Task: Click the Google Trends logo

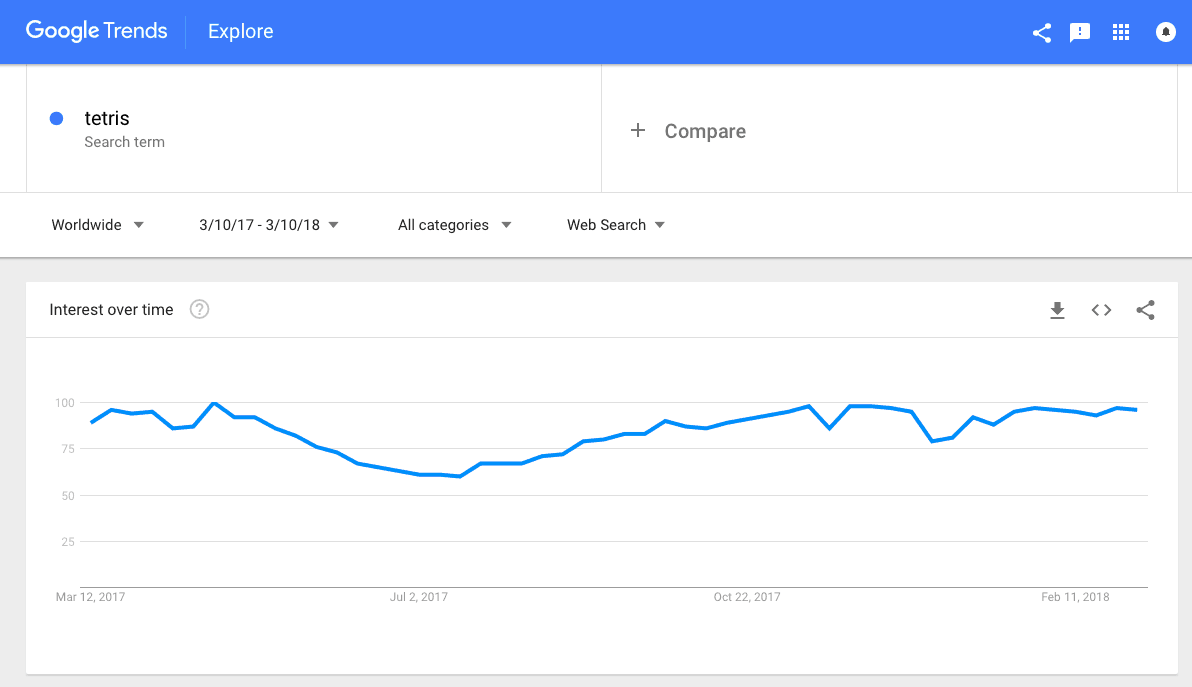Action: coord(96,31)
